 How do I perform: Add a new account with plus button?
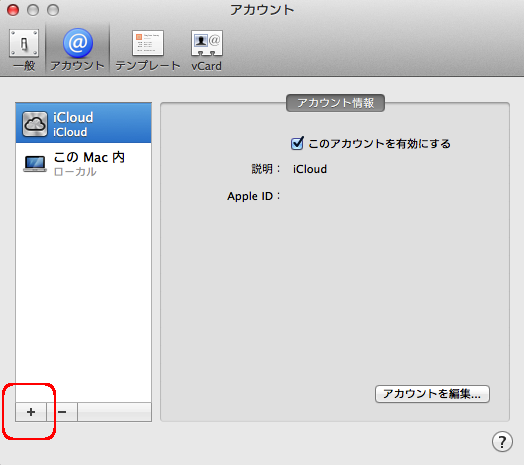coord(31,412)
